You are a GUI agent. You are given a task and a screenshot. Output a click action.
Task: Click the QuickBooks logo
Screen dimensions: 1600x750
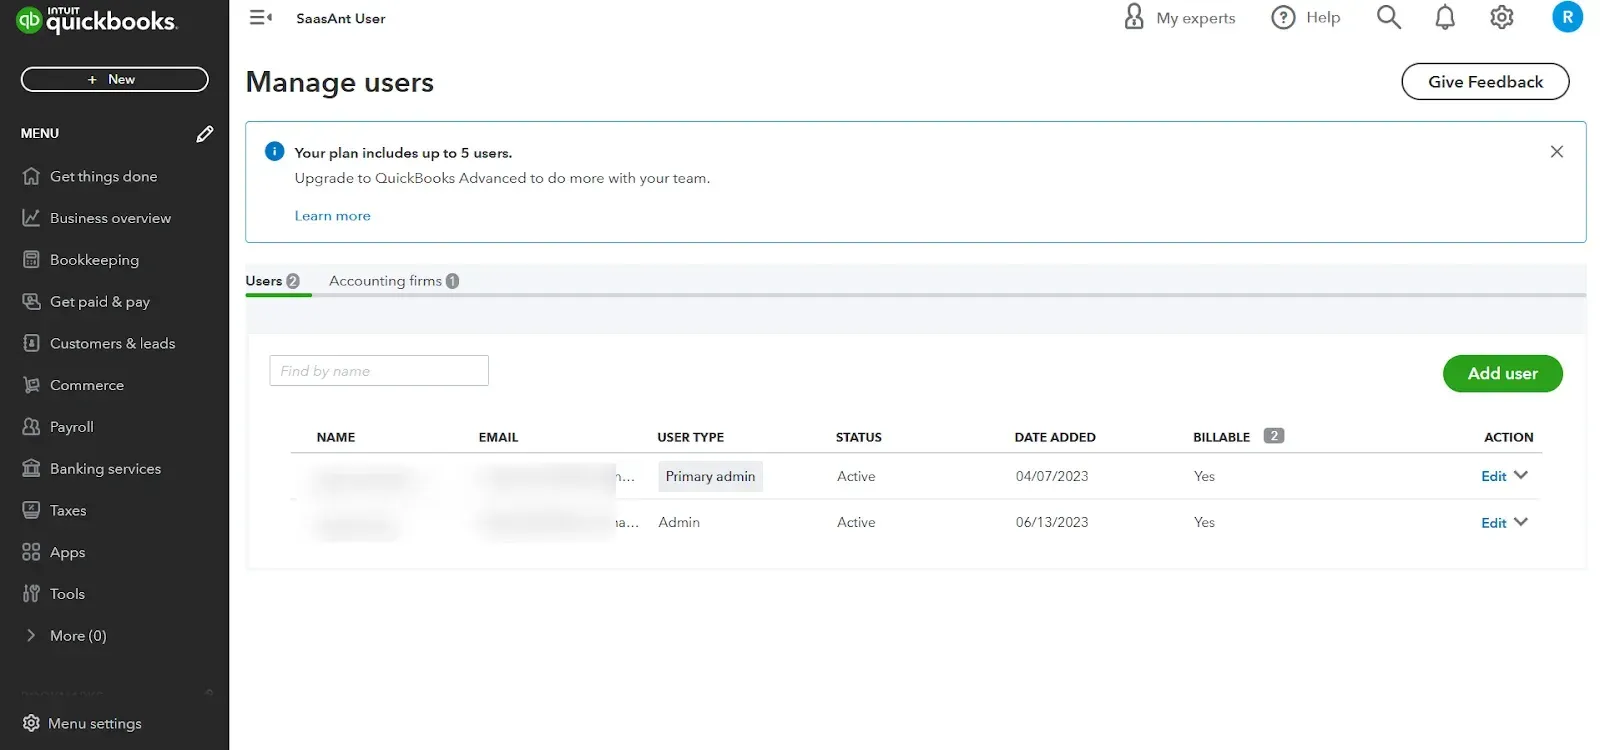point(97,19)
